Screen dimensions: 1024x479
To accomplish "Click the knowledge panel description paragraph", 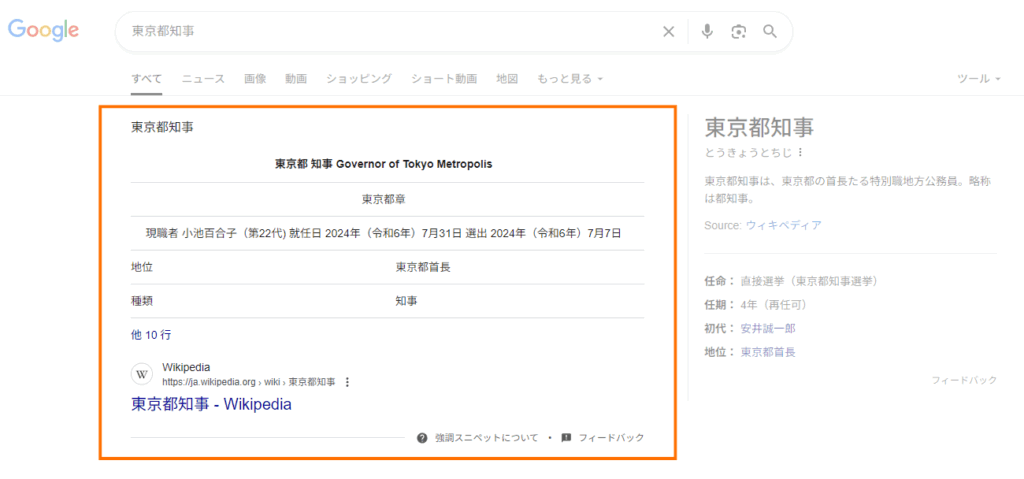I will point(850,190).
